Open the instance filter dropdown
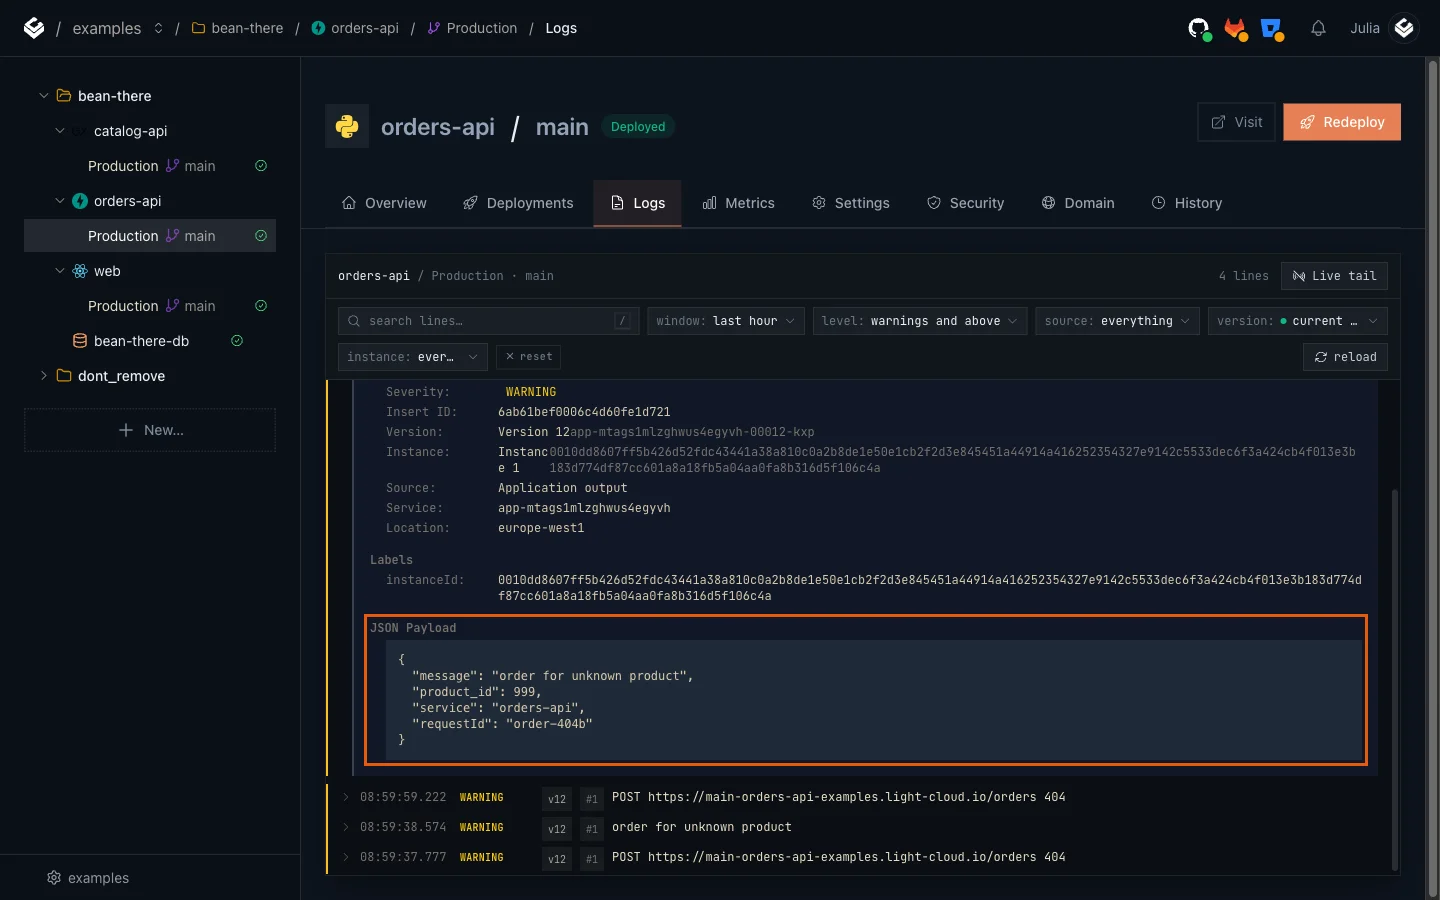 tap(413, 357)
